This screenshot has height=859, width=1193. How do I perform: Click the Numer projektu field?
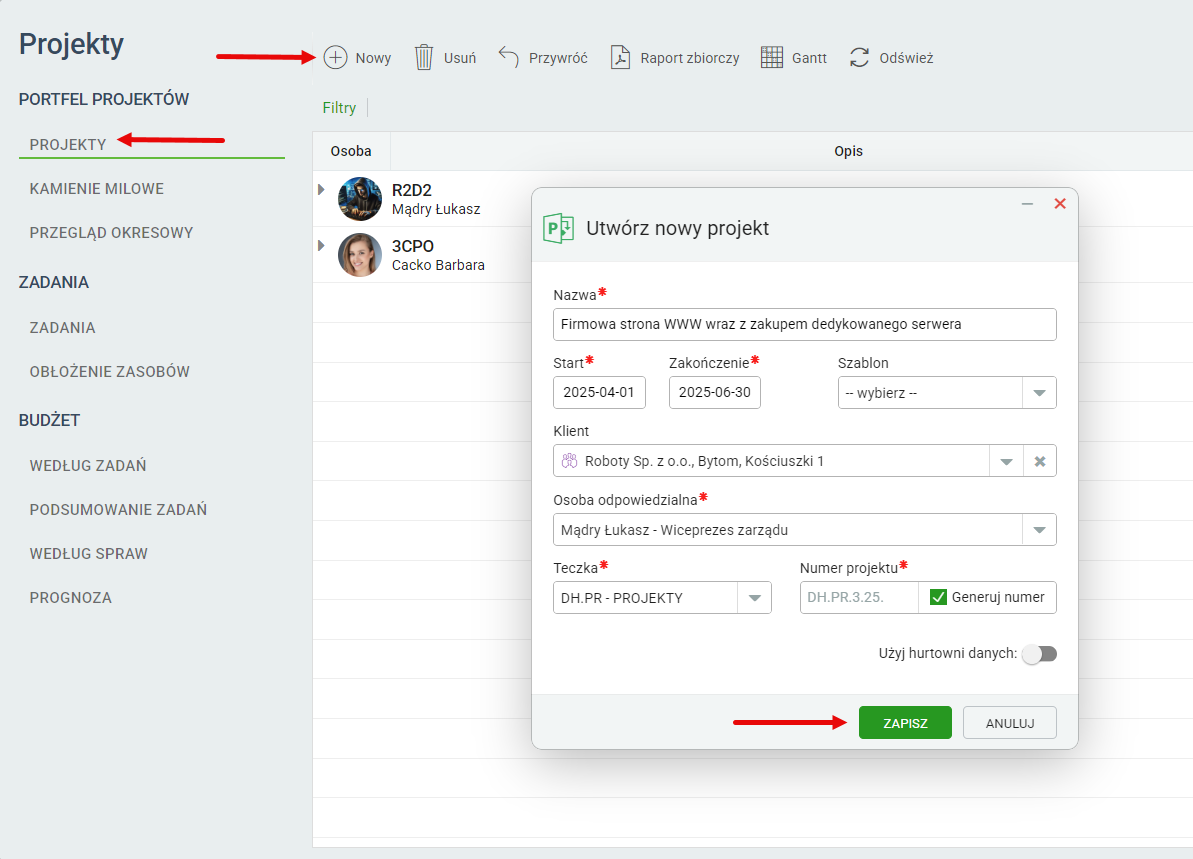tap(859, 597)
